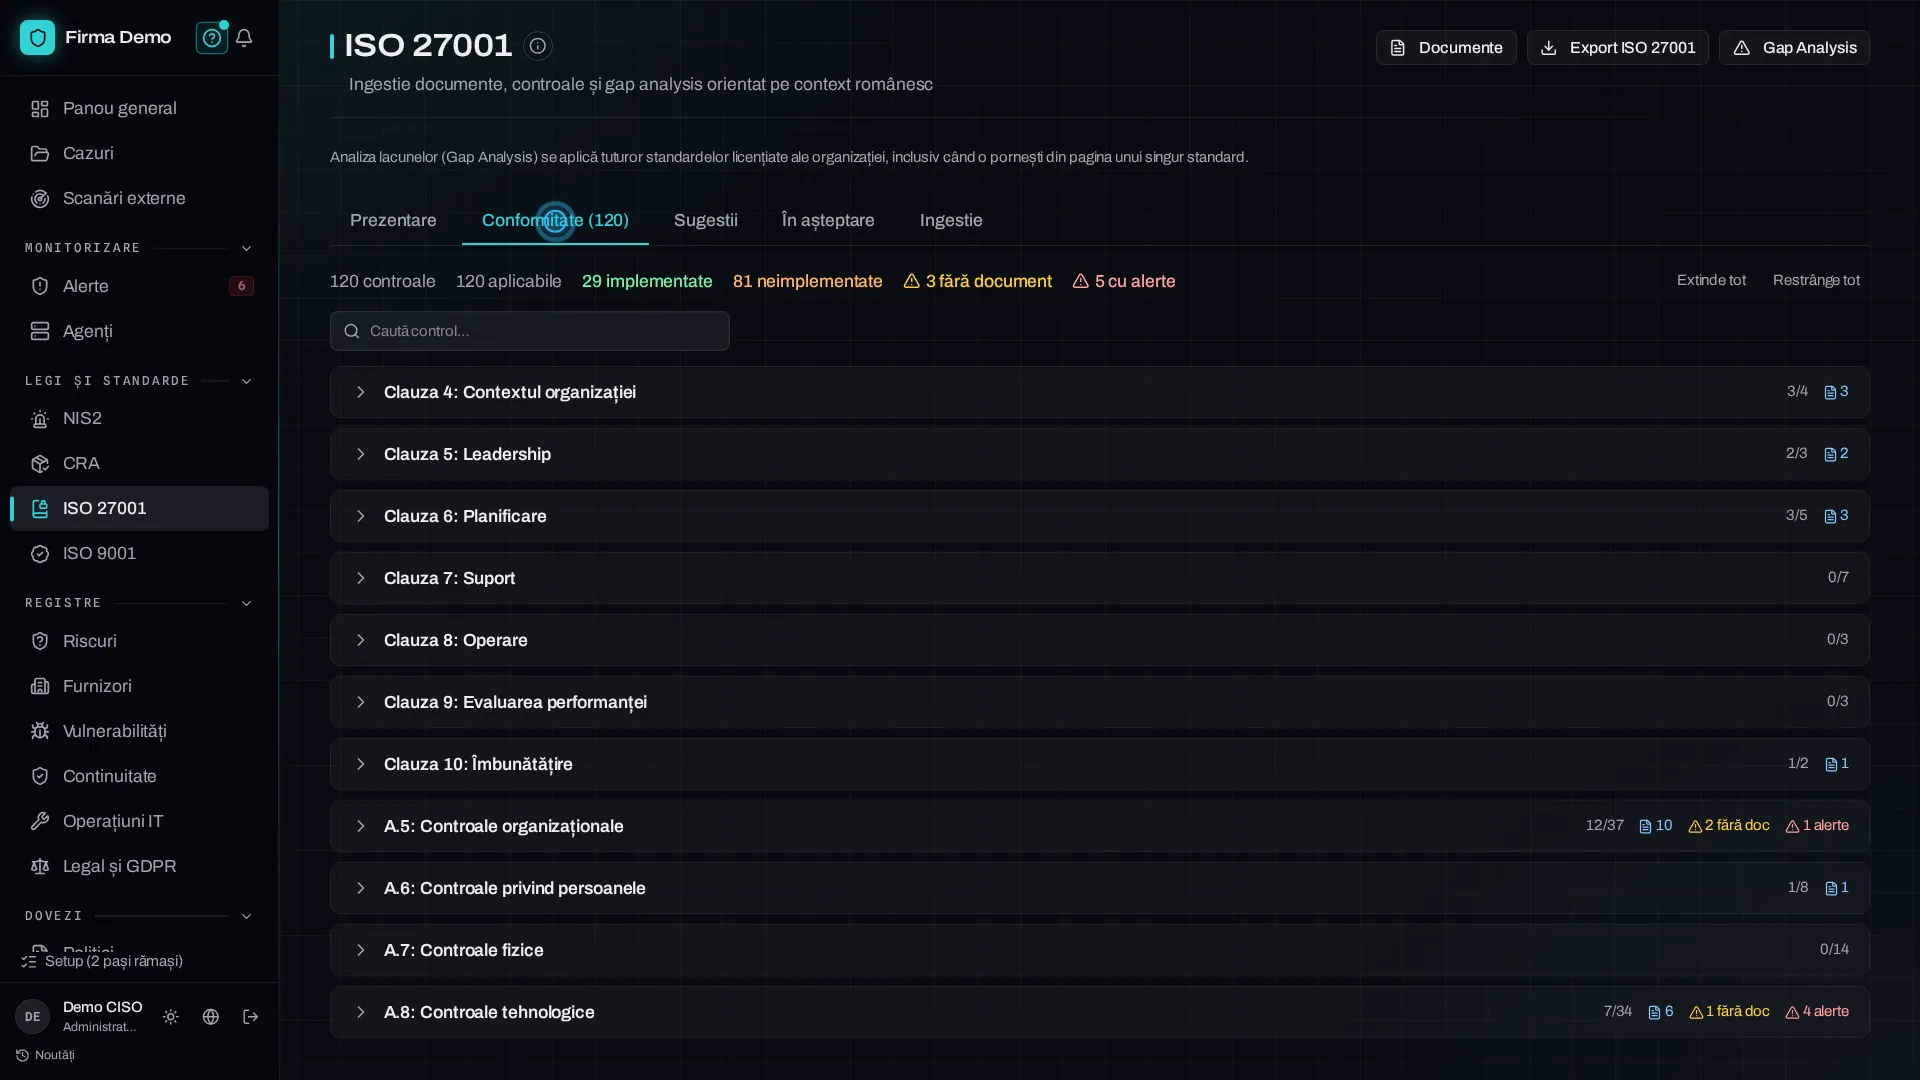This screenshot has height=1080, width=1920.
Task: Click the Firma Demo shield logo
Action: click(38, 38)
